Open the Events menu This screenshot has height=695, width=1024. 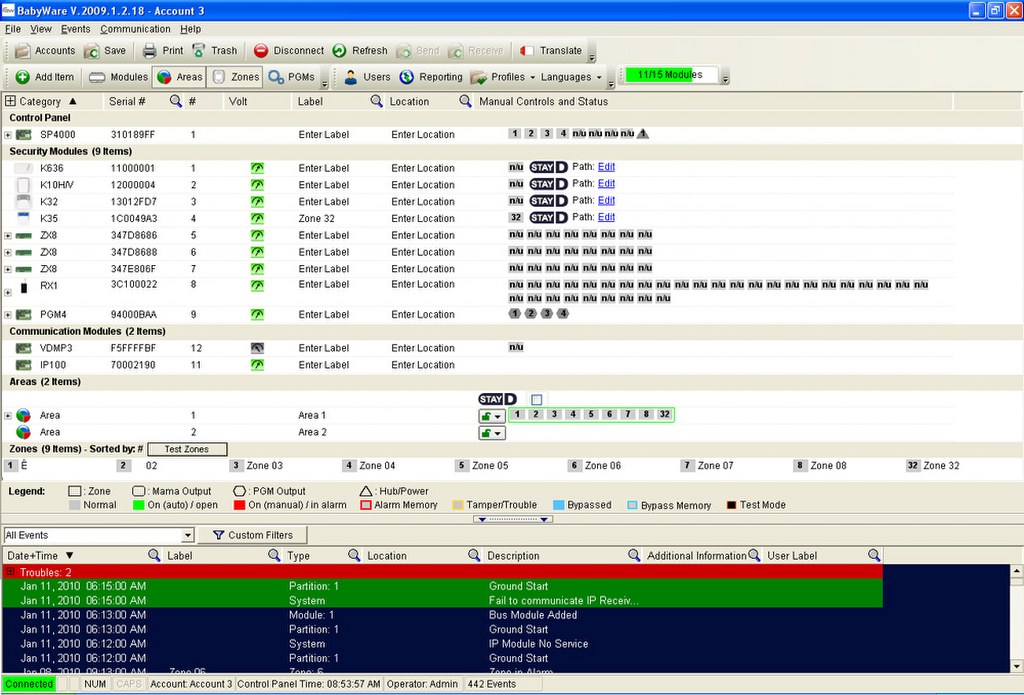(75, 29)
